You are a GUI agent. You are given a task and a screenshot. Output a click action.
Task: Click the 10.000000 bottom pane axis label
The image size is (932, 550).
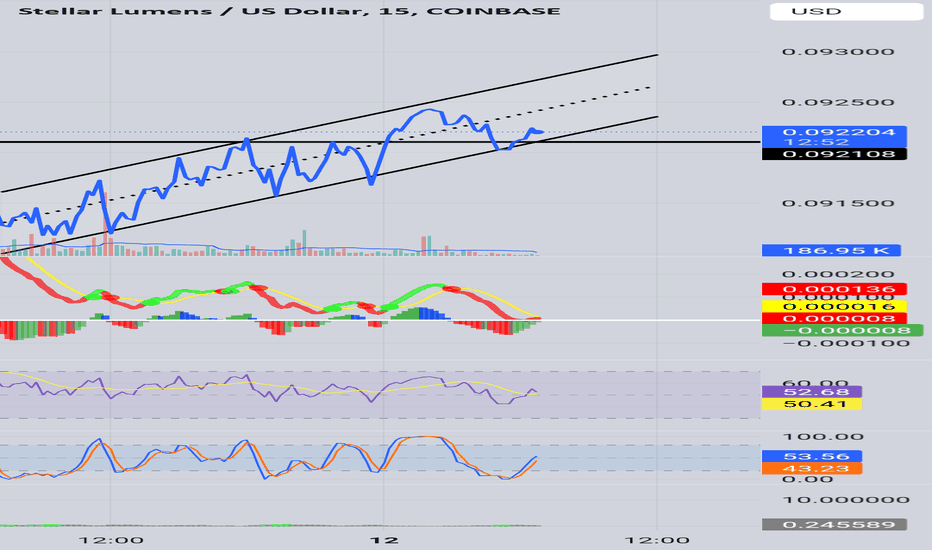pyautogui.click(x=846, y=499)
